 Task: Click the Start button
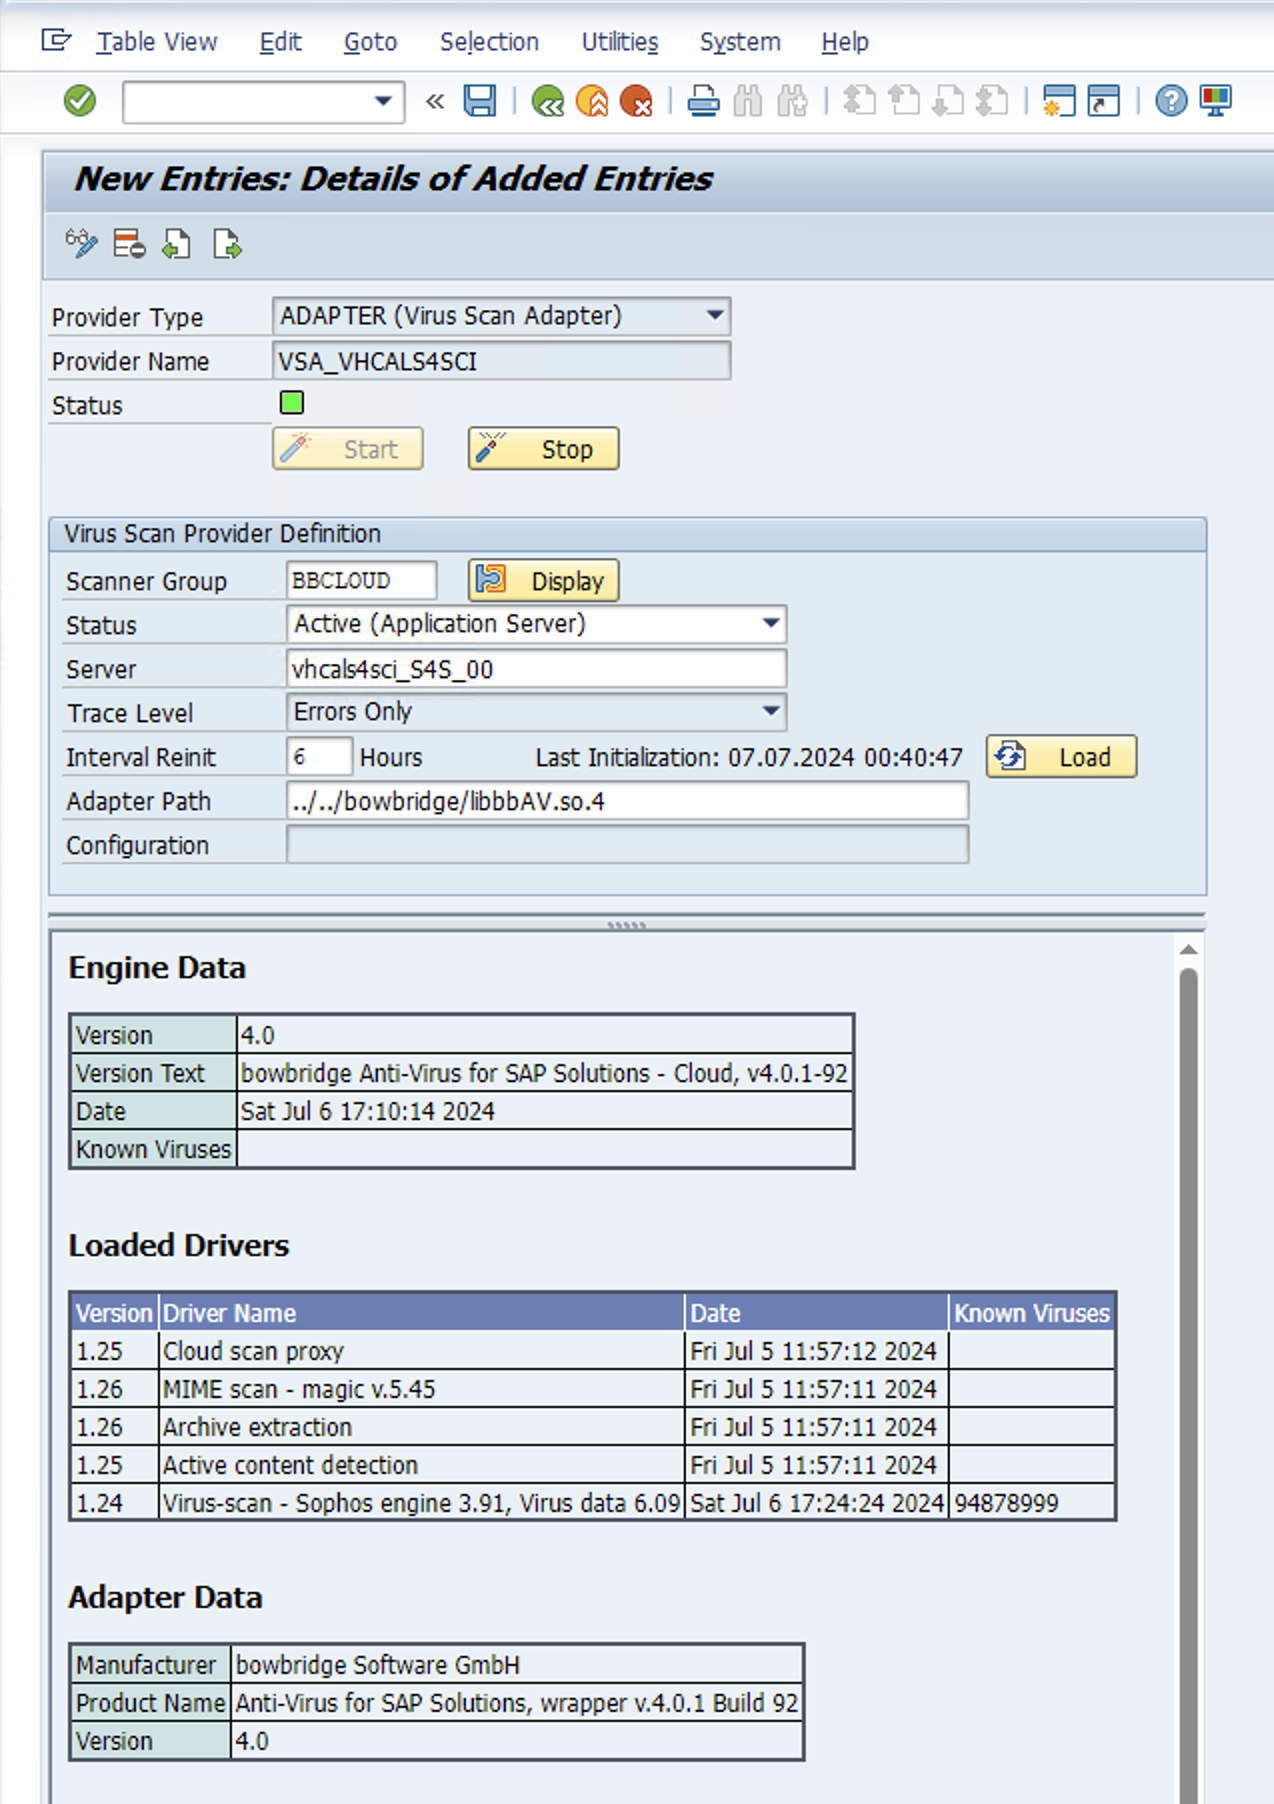point(348,449)
